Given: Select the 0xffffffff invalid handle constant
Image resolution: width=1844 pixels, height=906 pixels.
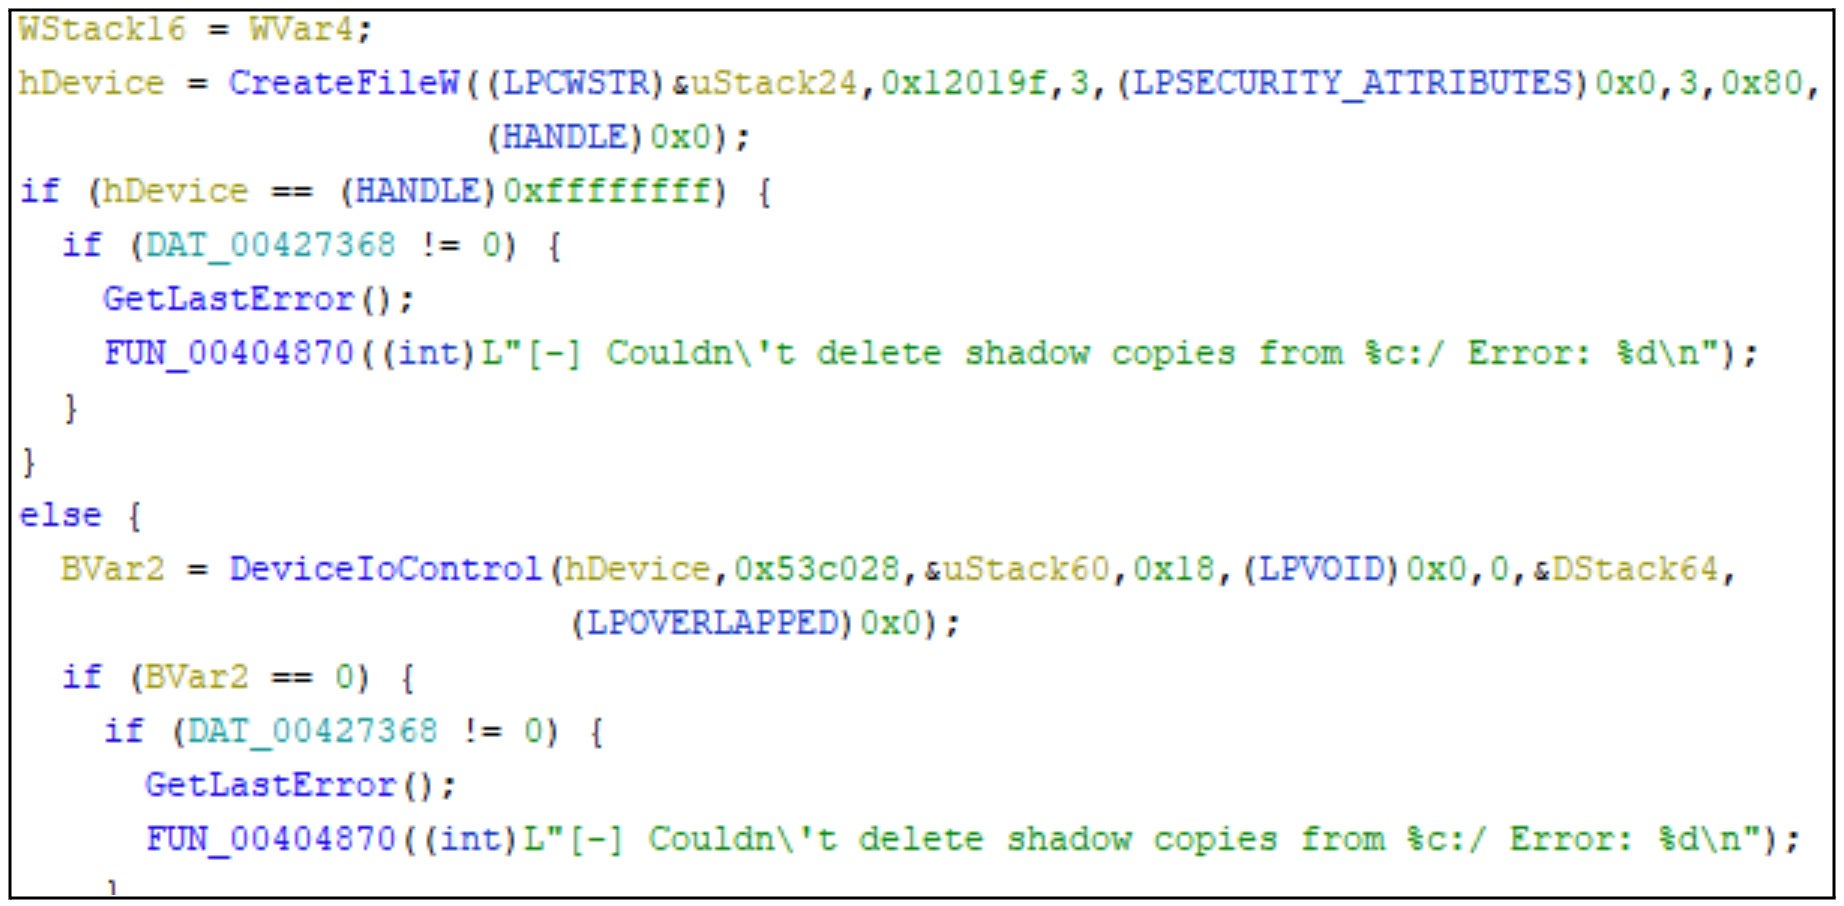Looking at the screenshot, I should [x=607, y=191].
